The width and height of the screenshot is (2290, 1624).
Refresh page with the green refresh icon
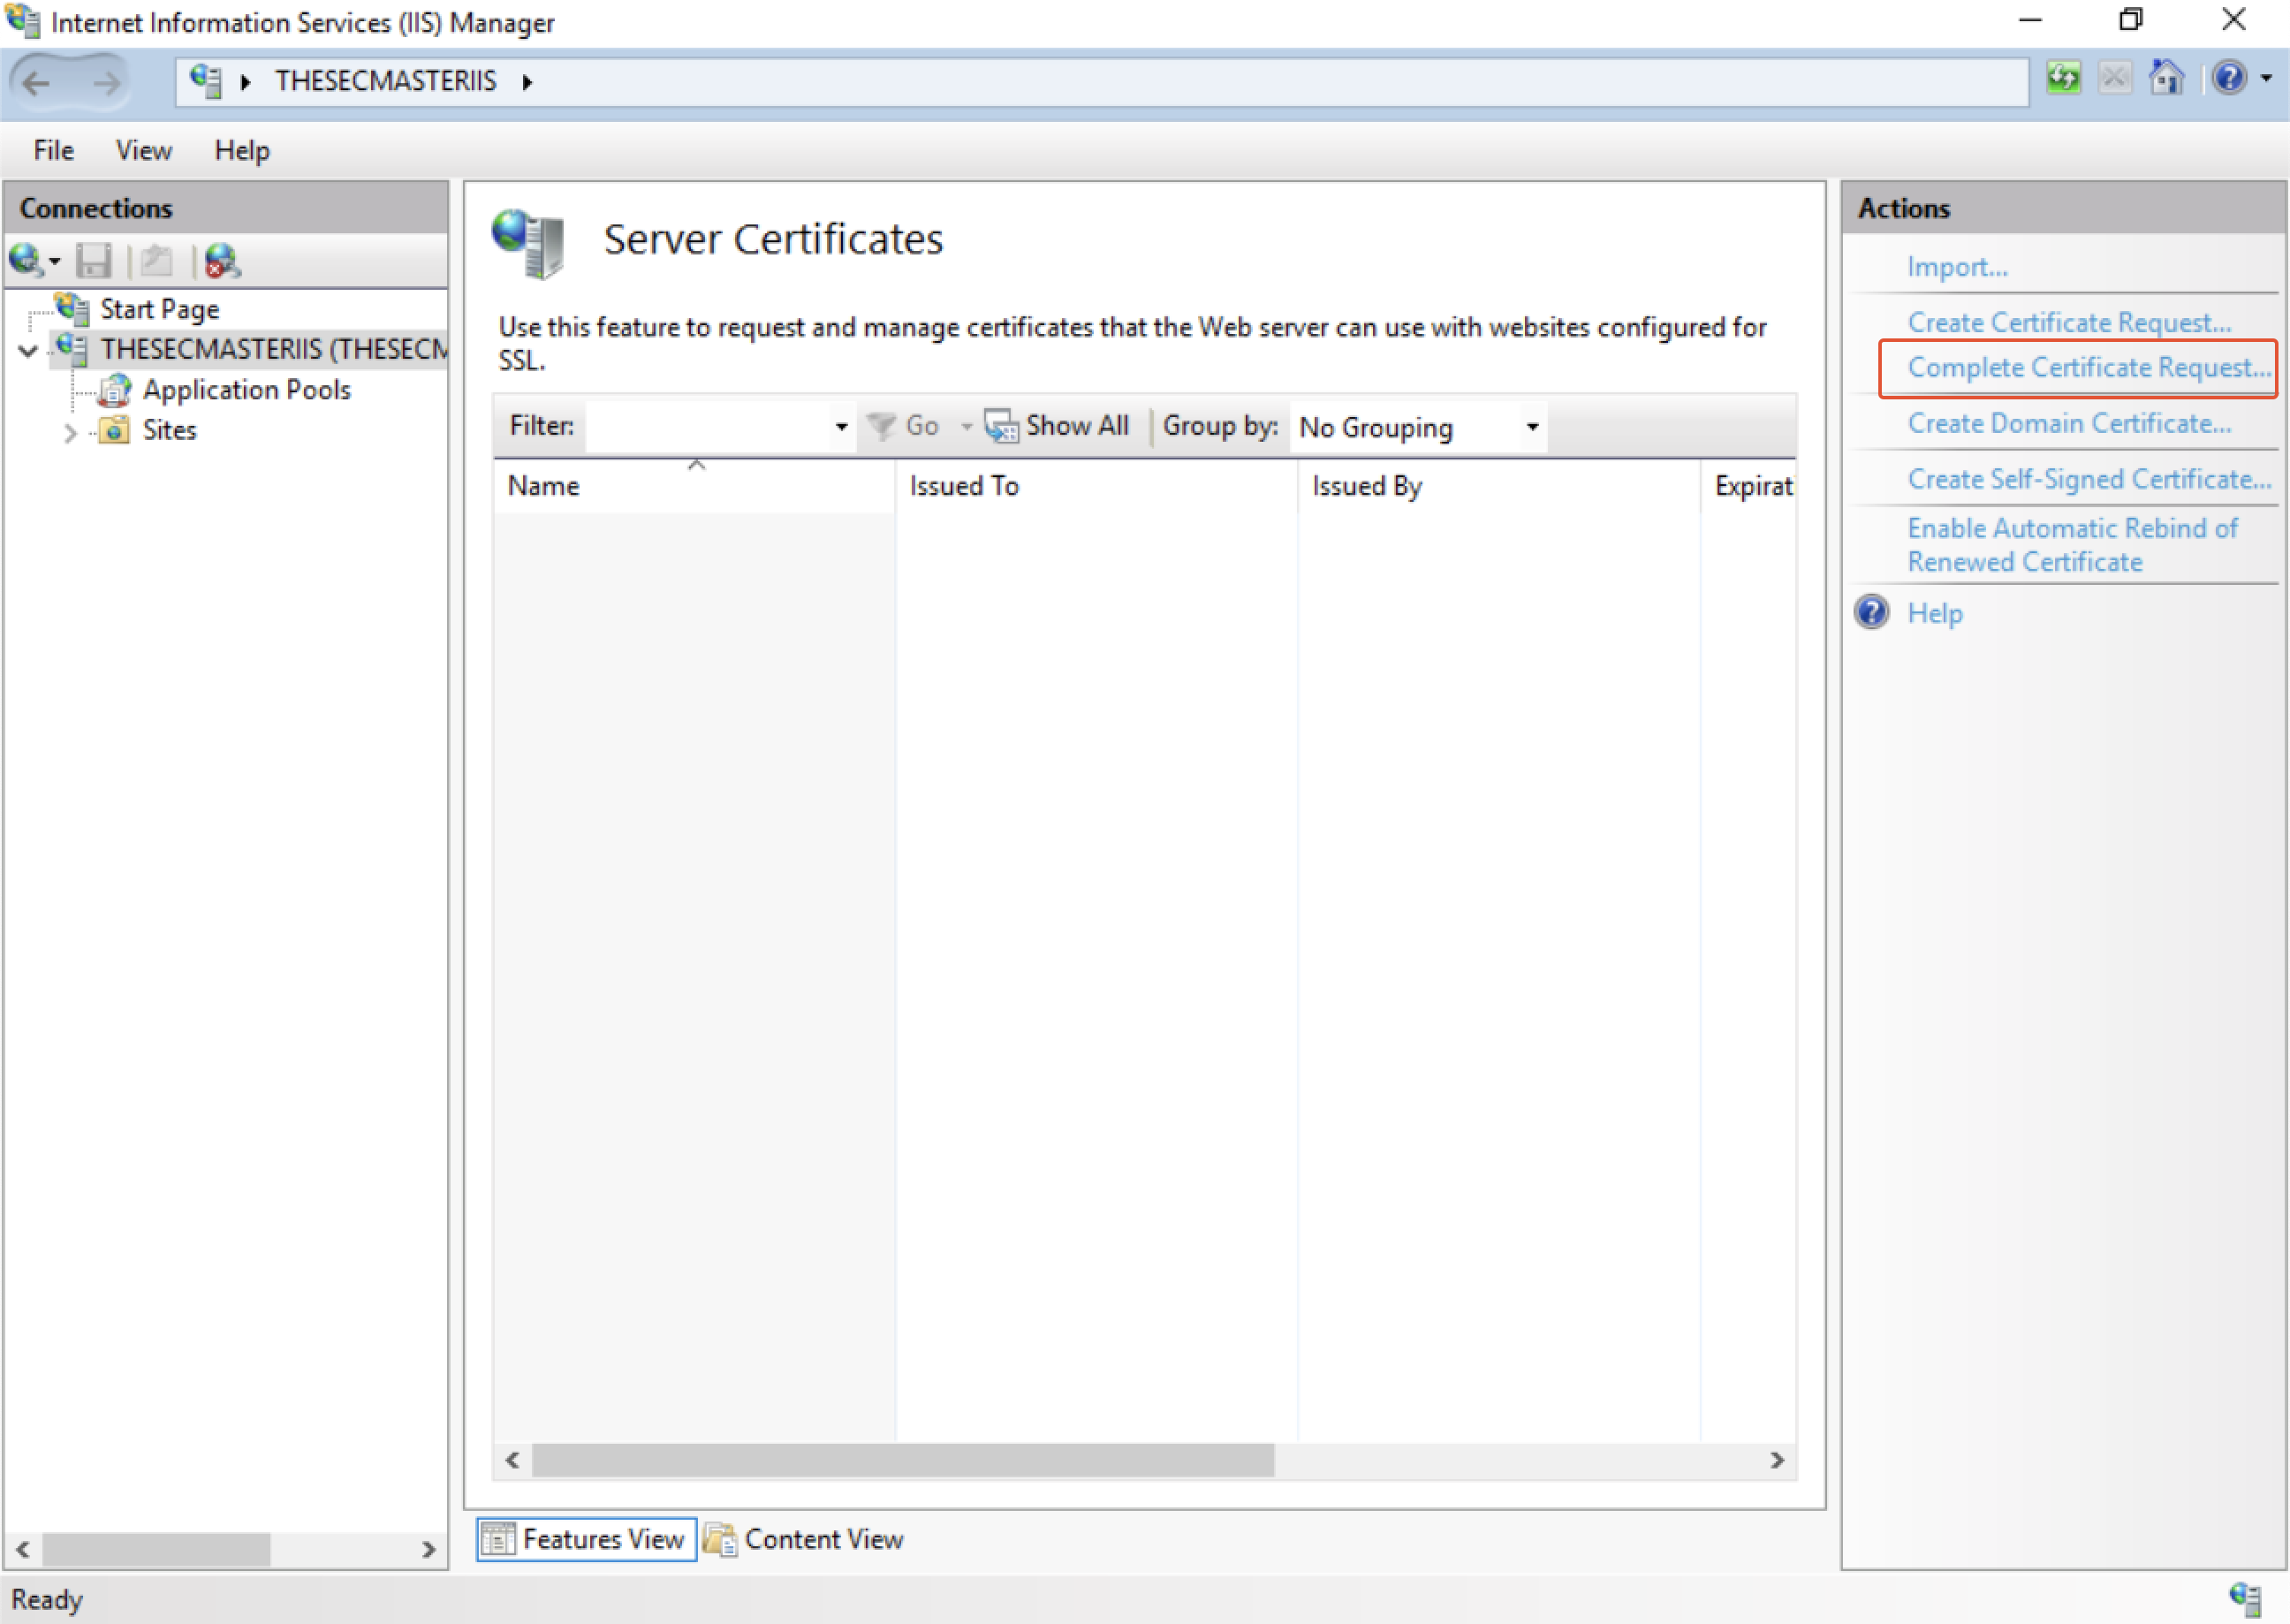[2062, 79]
